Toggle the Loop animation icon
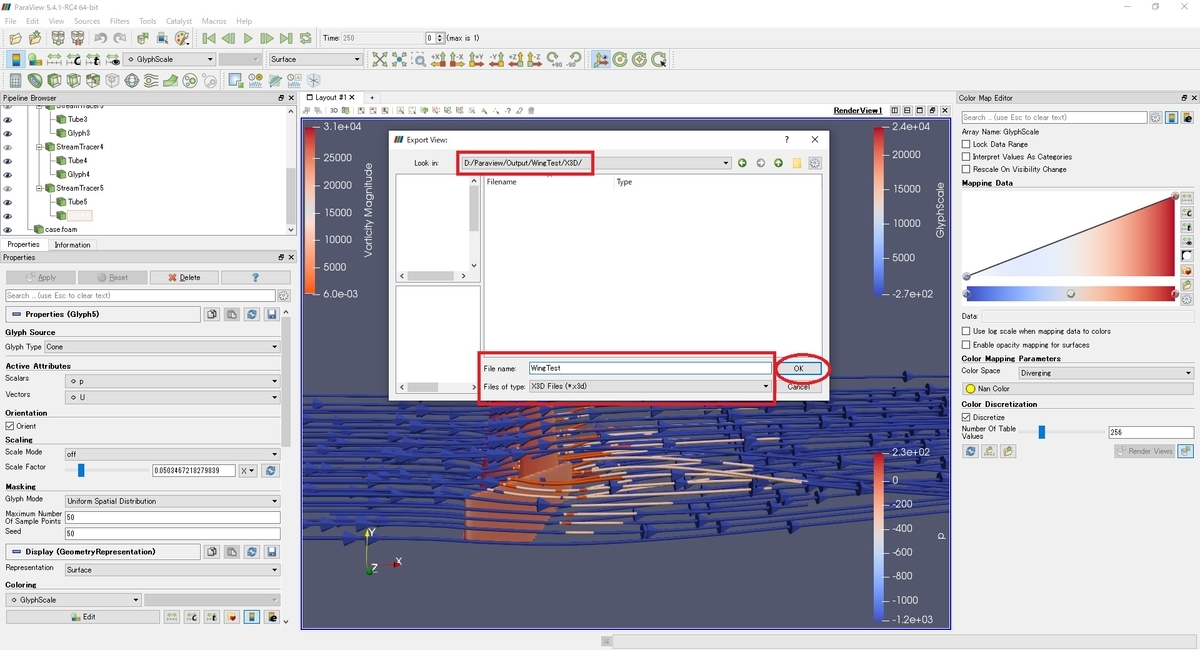Screen dimensions: 1200x650 tap(305, 38)
